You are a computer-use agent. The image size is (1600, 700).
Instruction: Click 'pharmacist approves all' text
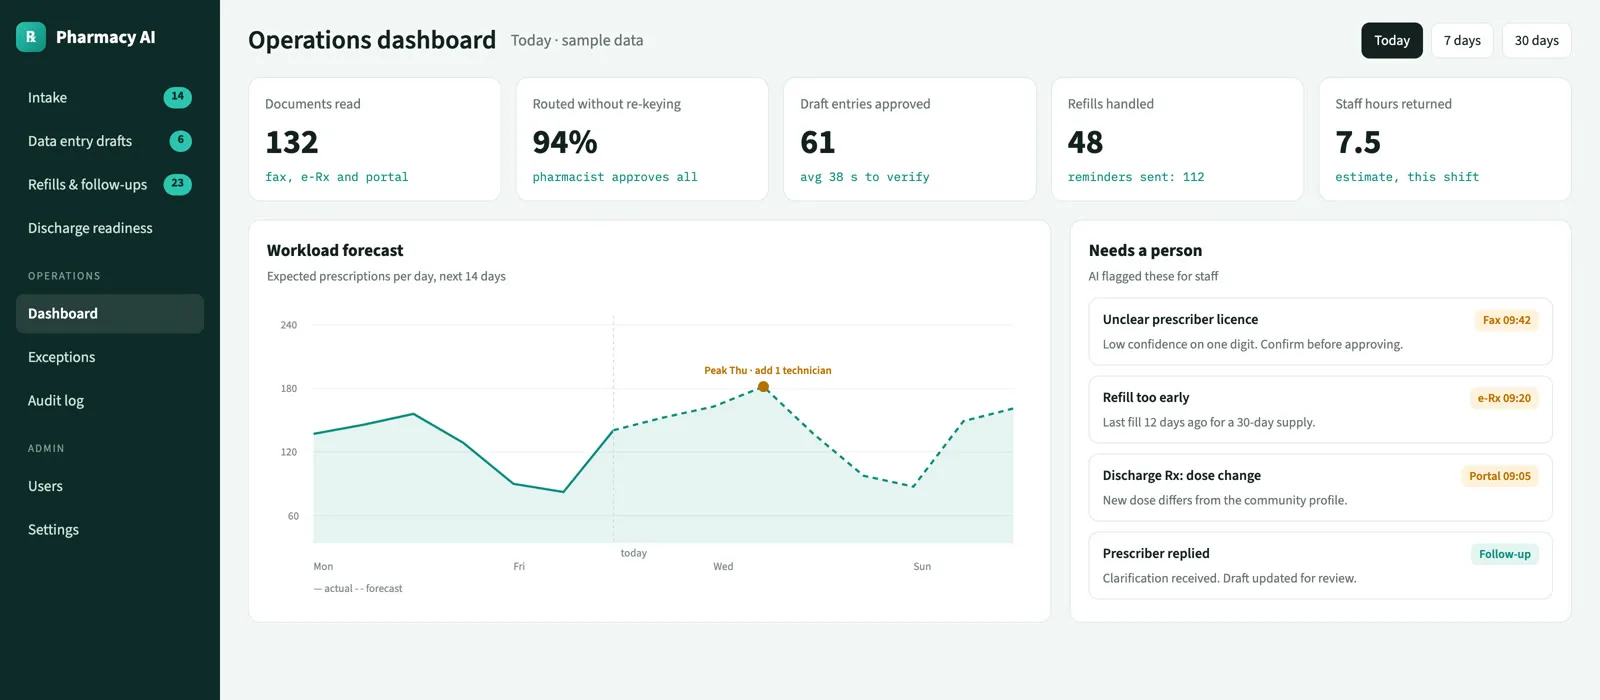point(615,177)
